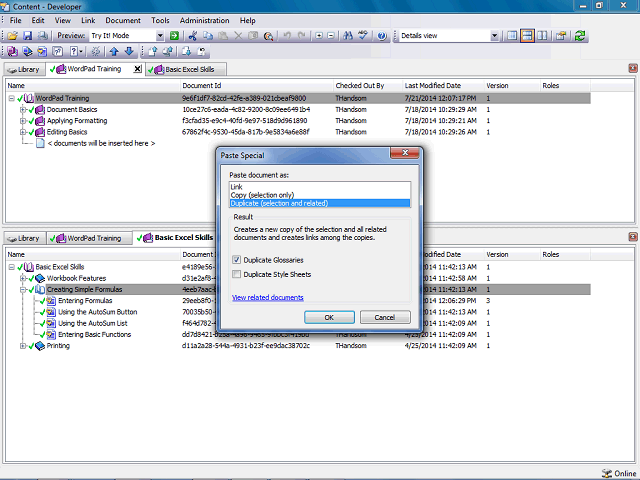Click the green Refresh arrows icon
The image size is (640, 480).
(580, 36)
